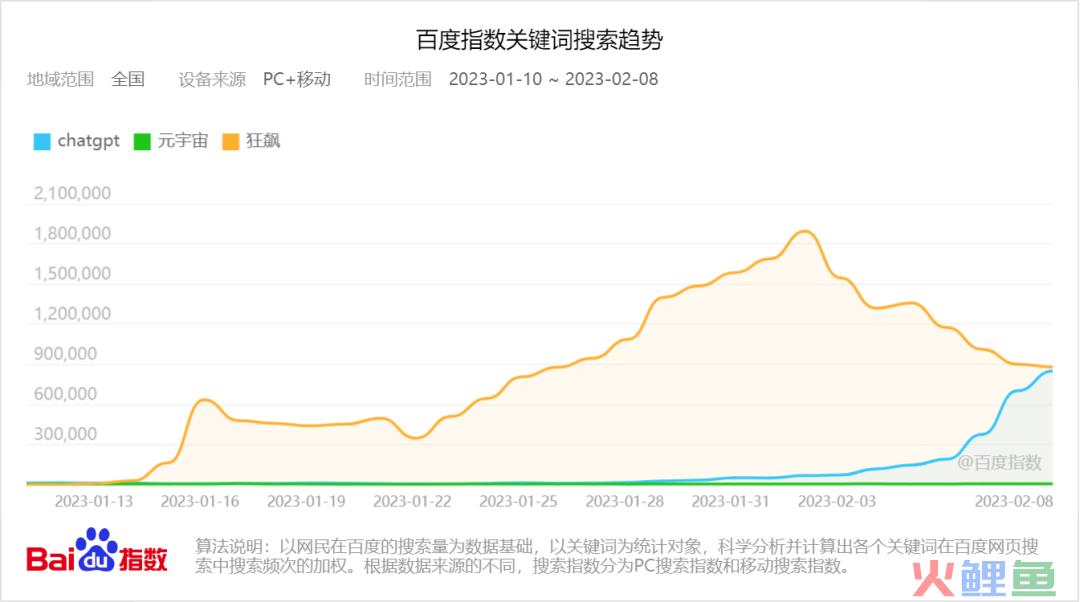Click the 900,000 y-axis label
Screen dimensions: 1080x602
coord(65,354)
